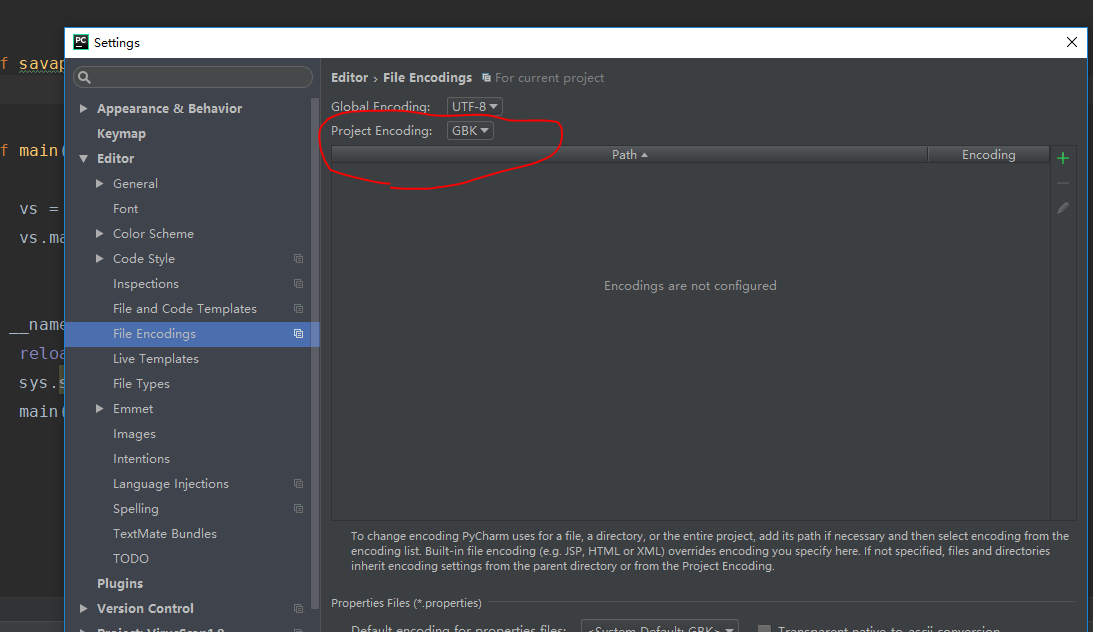Click the 'For current project' indicator icon

pyautogui.click(x=487, y=77)
